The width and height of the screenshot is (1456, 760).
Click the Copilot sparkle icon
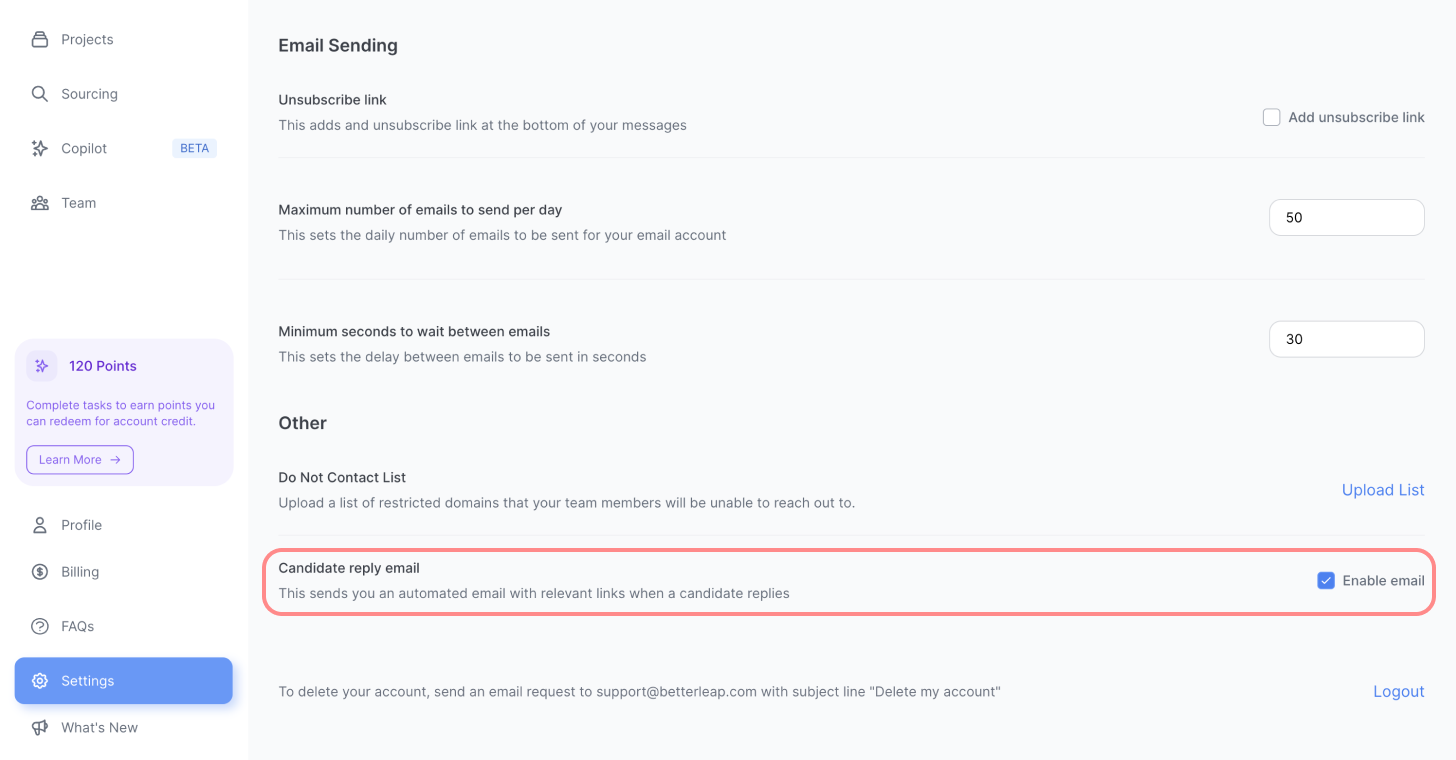tap(40, 148)
